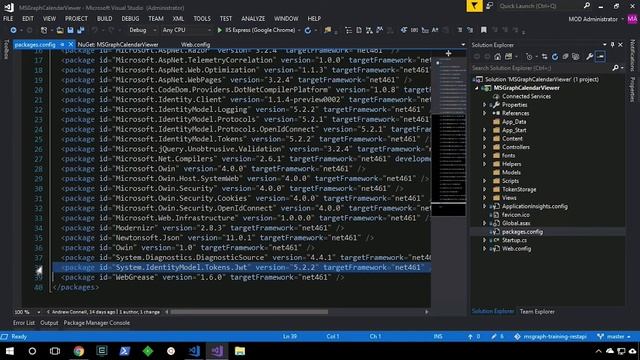The height and width of the screenshot is (360, 640).
Task: Click the Pending Changes Filter clock icon
Action: pyautogui.click(x=529, y=57)
